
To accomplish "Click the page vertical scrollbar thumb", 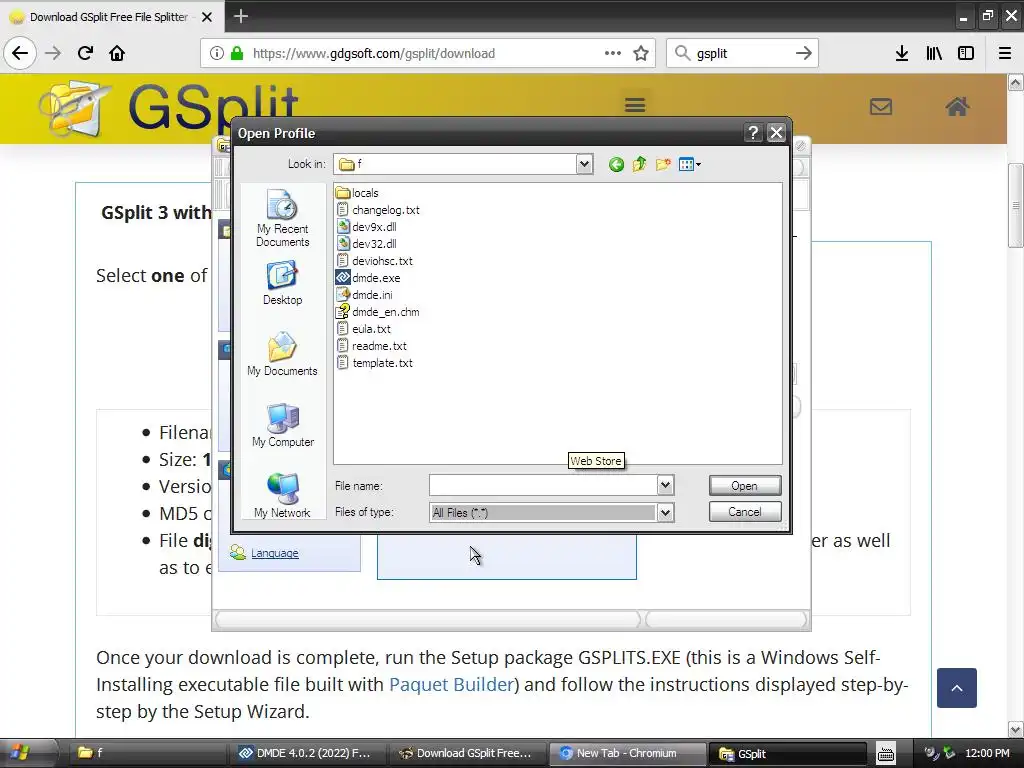I will point(1016,204).
